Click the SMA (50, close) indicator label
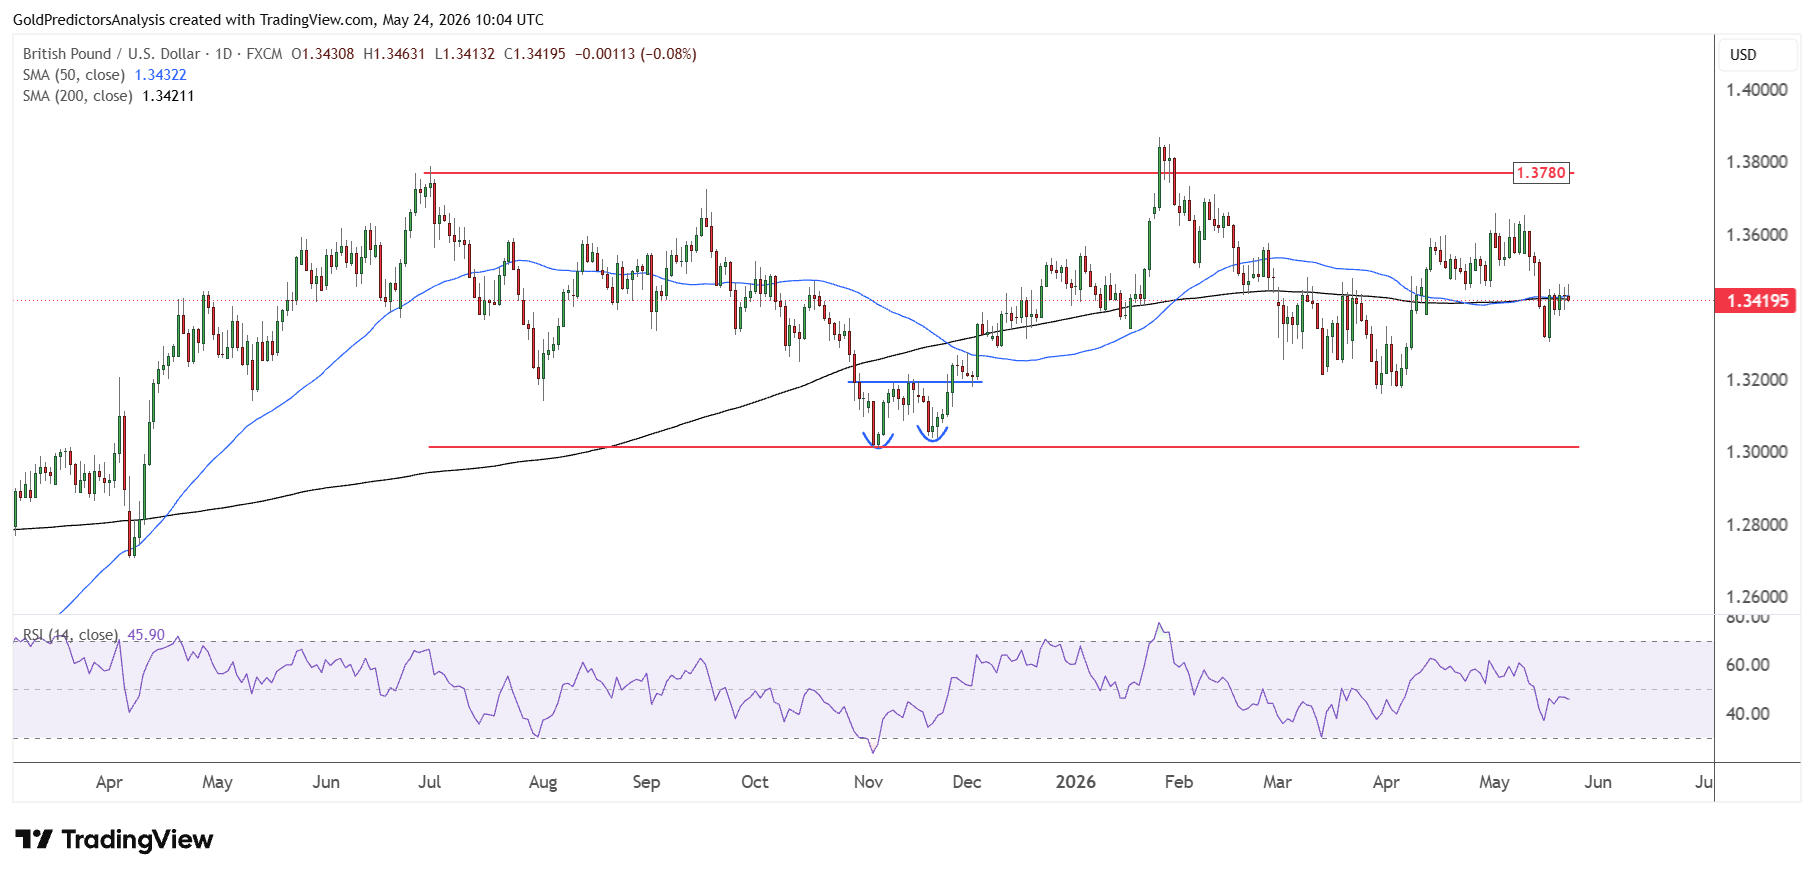Screen dimensions: 1814x877 [74, 75]
